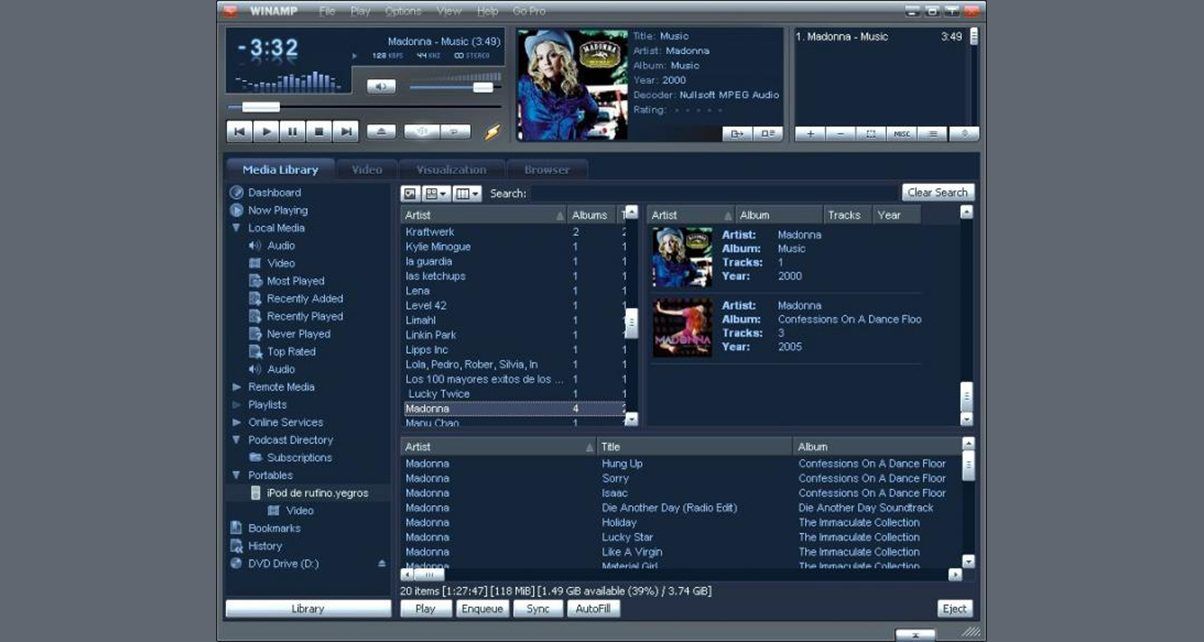This screenshot has height=642, width=1204.
Task: Switch to the Browser tab
Action: click(x=547, y=170)
